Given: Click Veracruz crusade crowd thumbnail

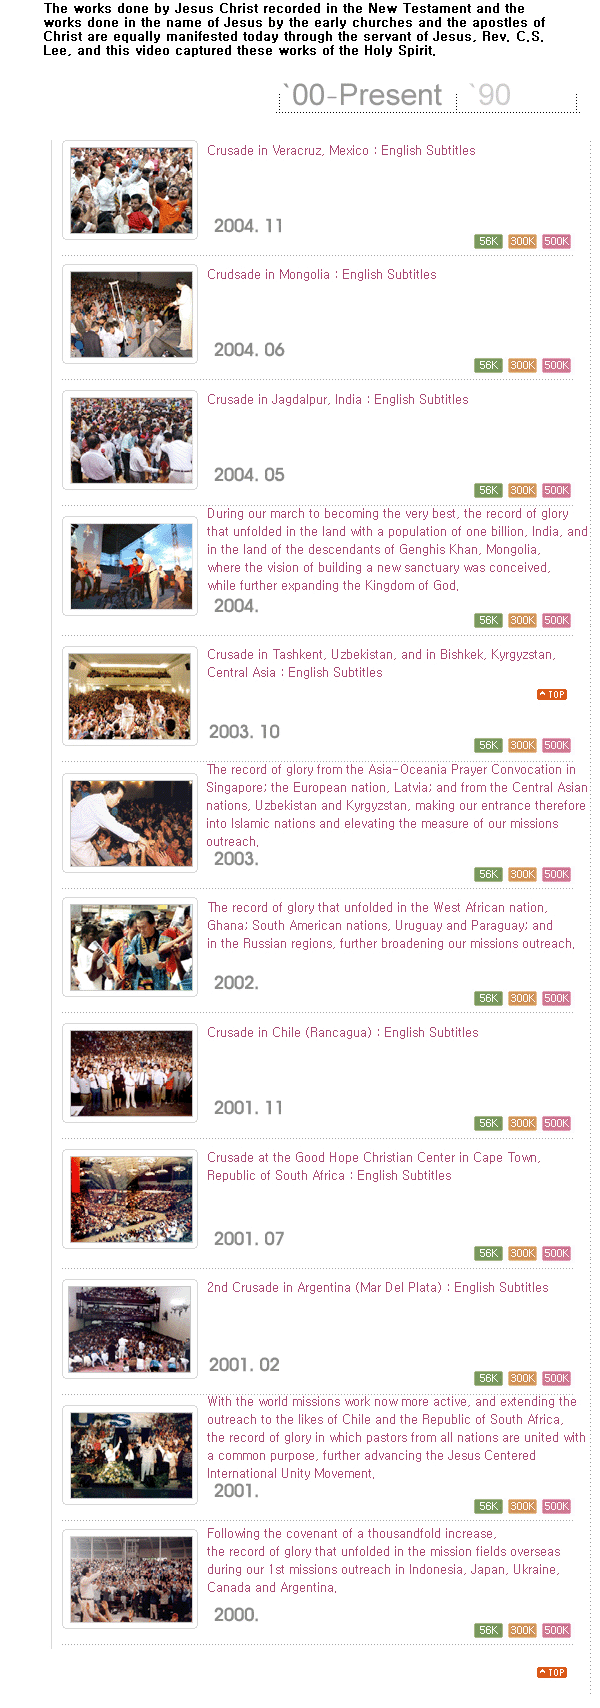Looking at the screenshot, I should click(131, 190).
